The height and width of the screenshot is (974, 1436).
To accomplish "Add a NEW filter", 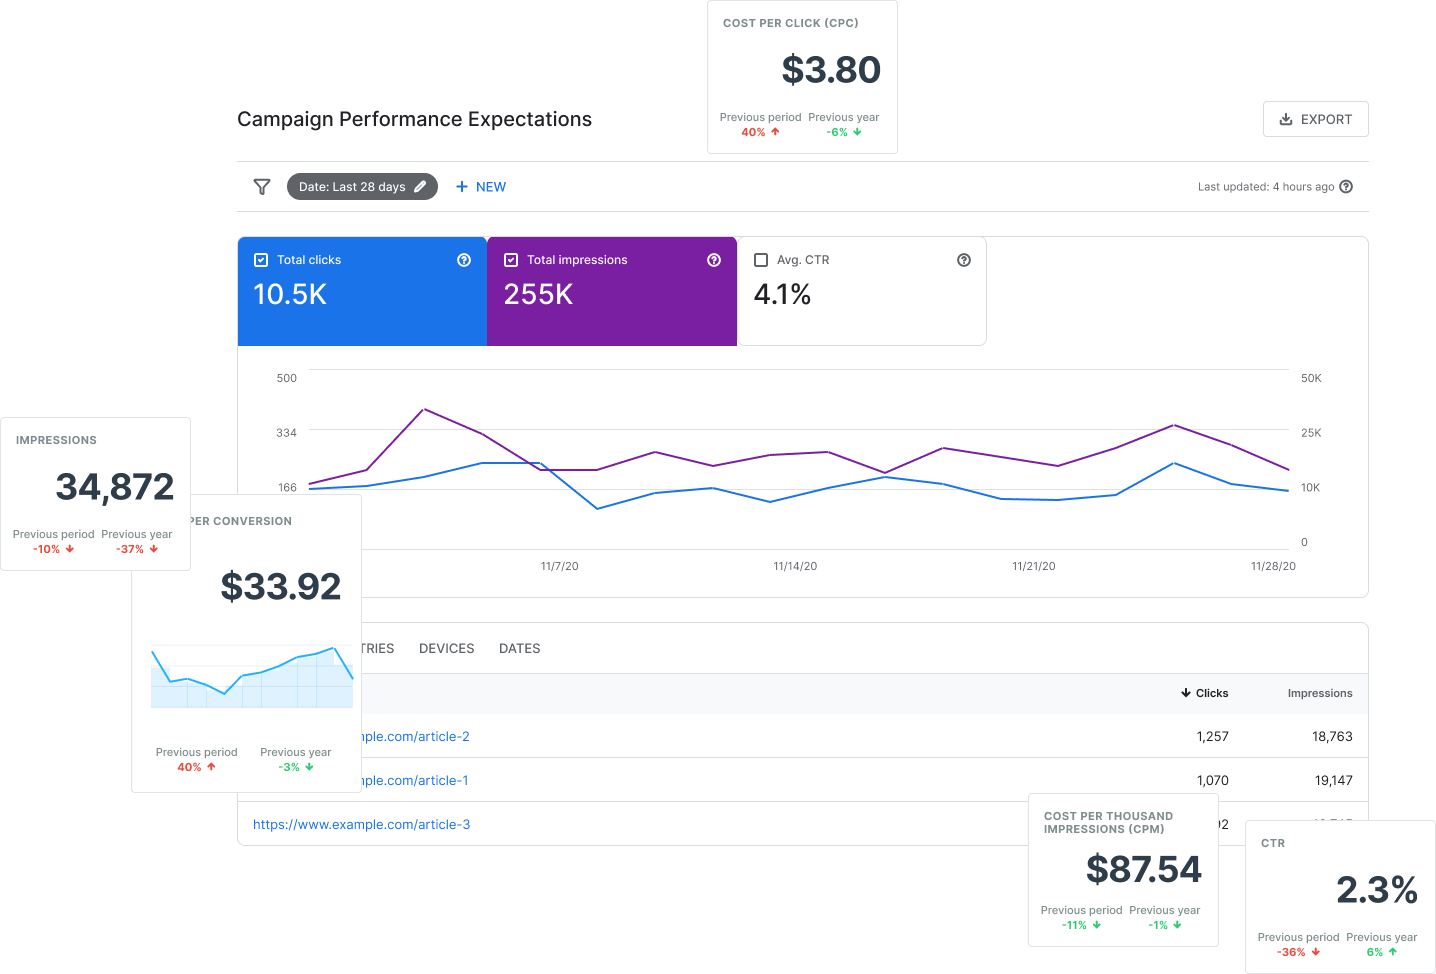I will tap(481, 187).
